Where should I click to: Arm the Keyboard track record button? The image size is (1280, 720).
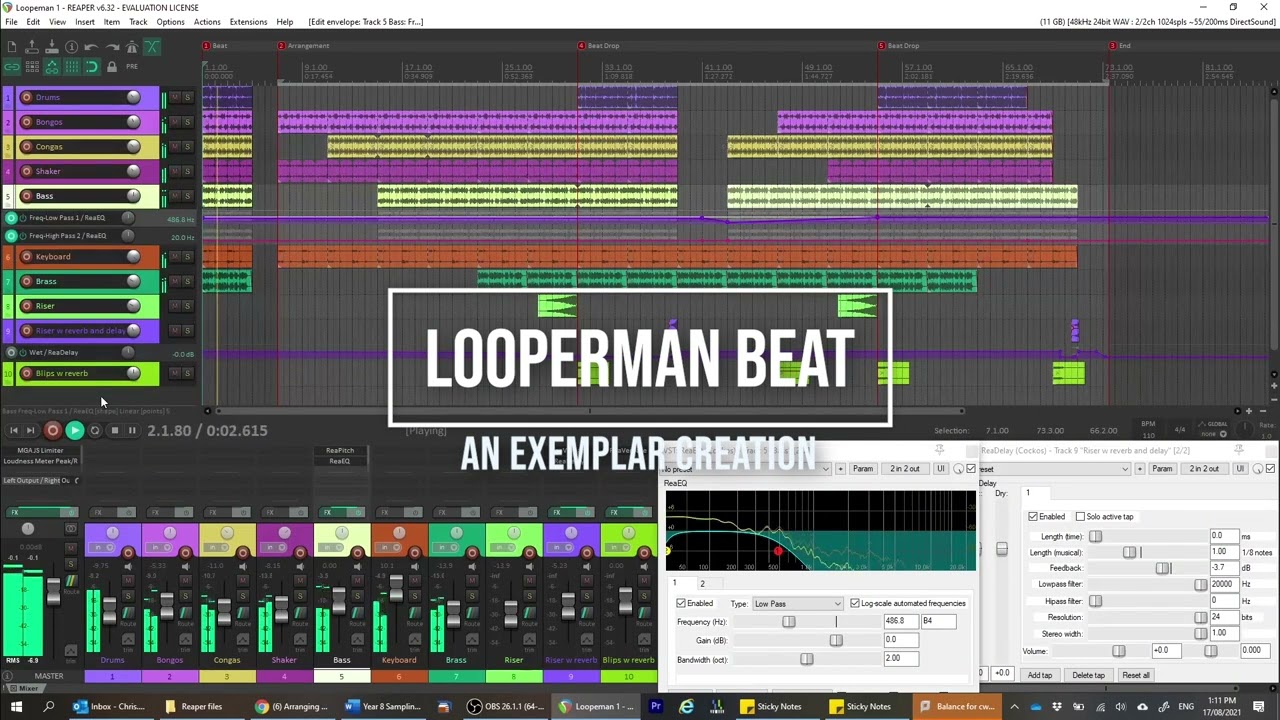[x=26, y=256]
